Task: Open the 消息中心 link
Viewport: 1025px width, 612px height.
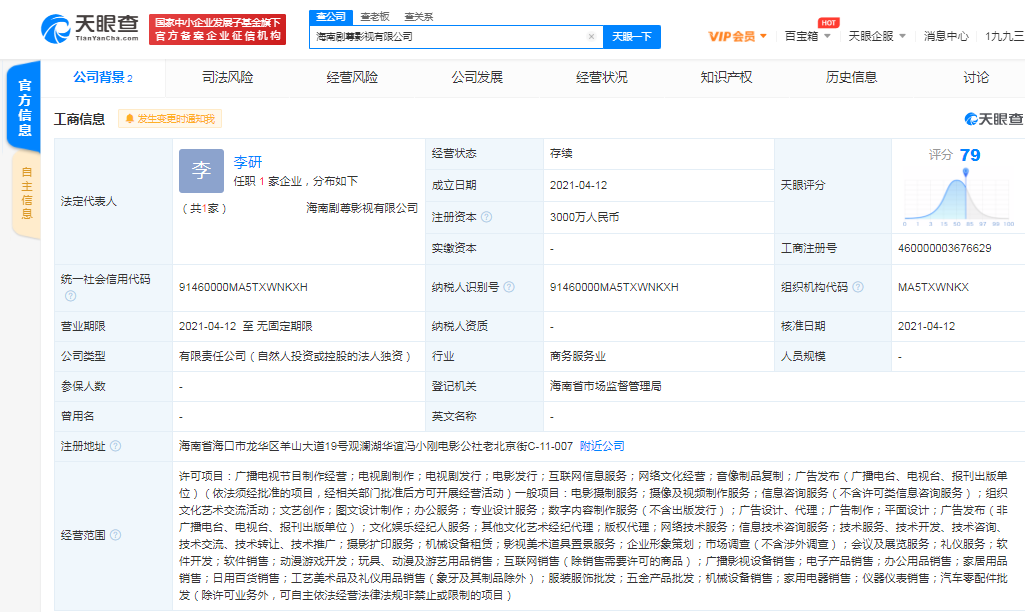Action: point(946,37)
